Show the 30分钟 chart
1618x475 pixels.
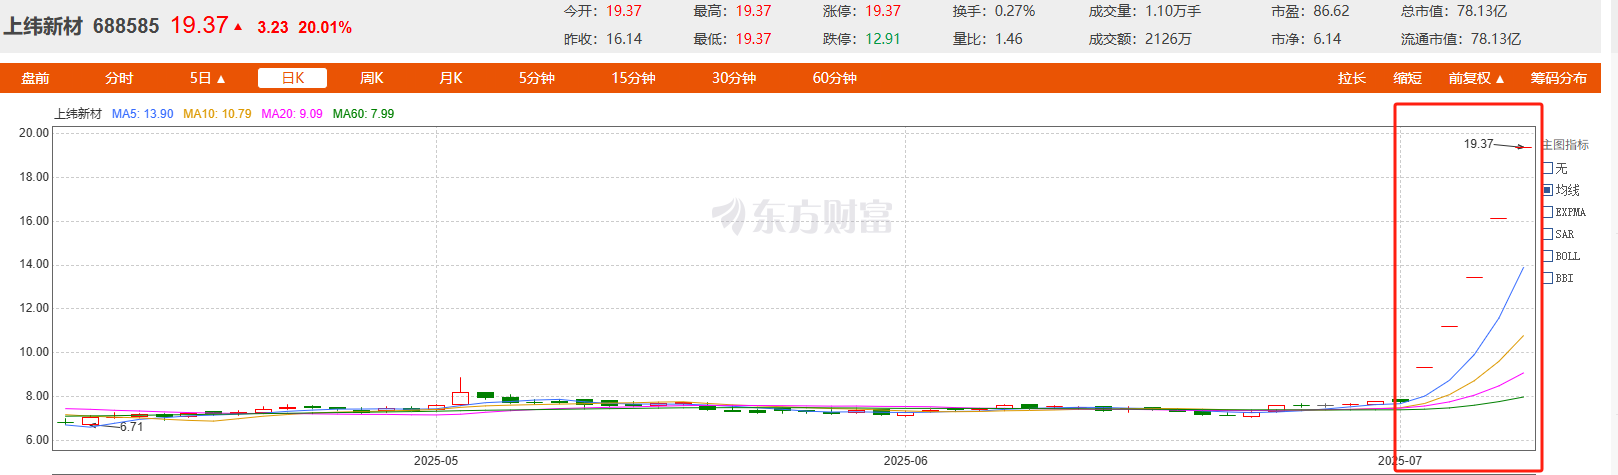(734, 78)
